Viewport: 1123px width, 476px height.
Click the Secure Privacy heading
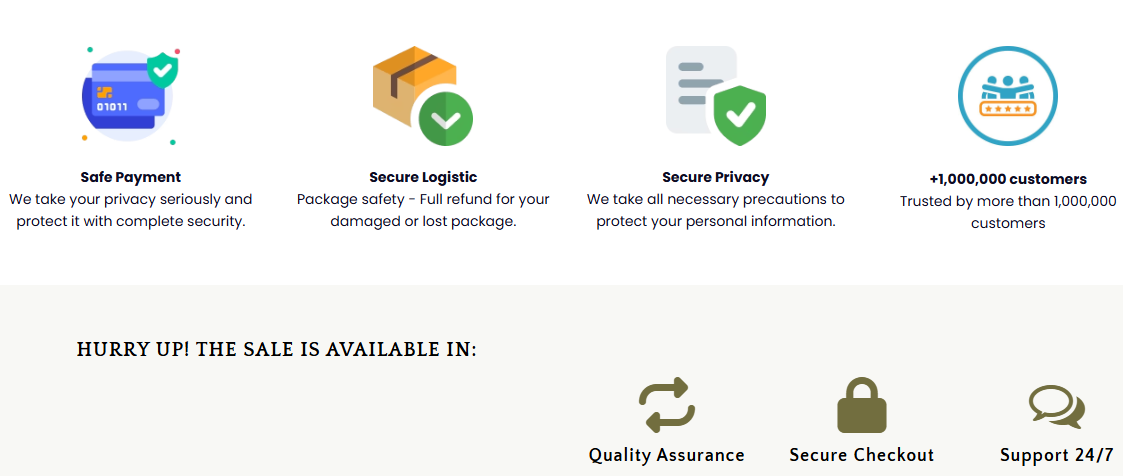[715, 177]
